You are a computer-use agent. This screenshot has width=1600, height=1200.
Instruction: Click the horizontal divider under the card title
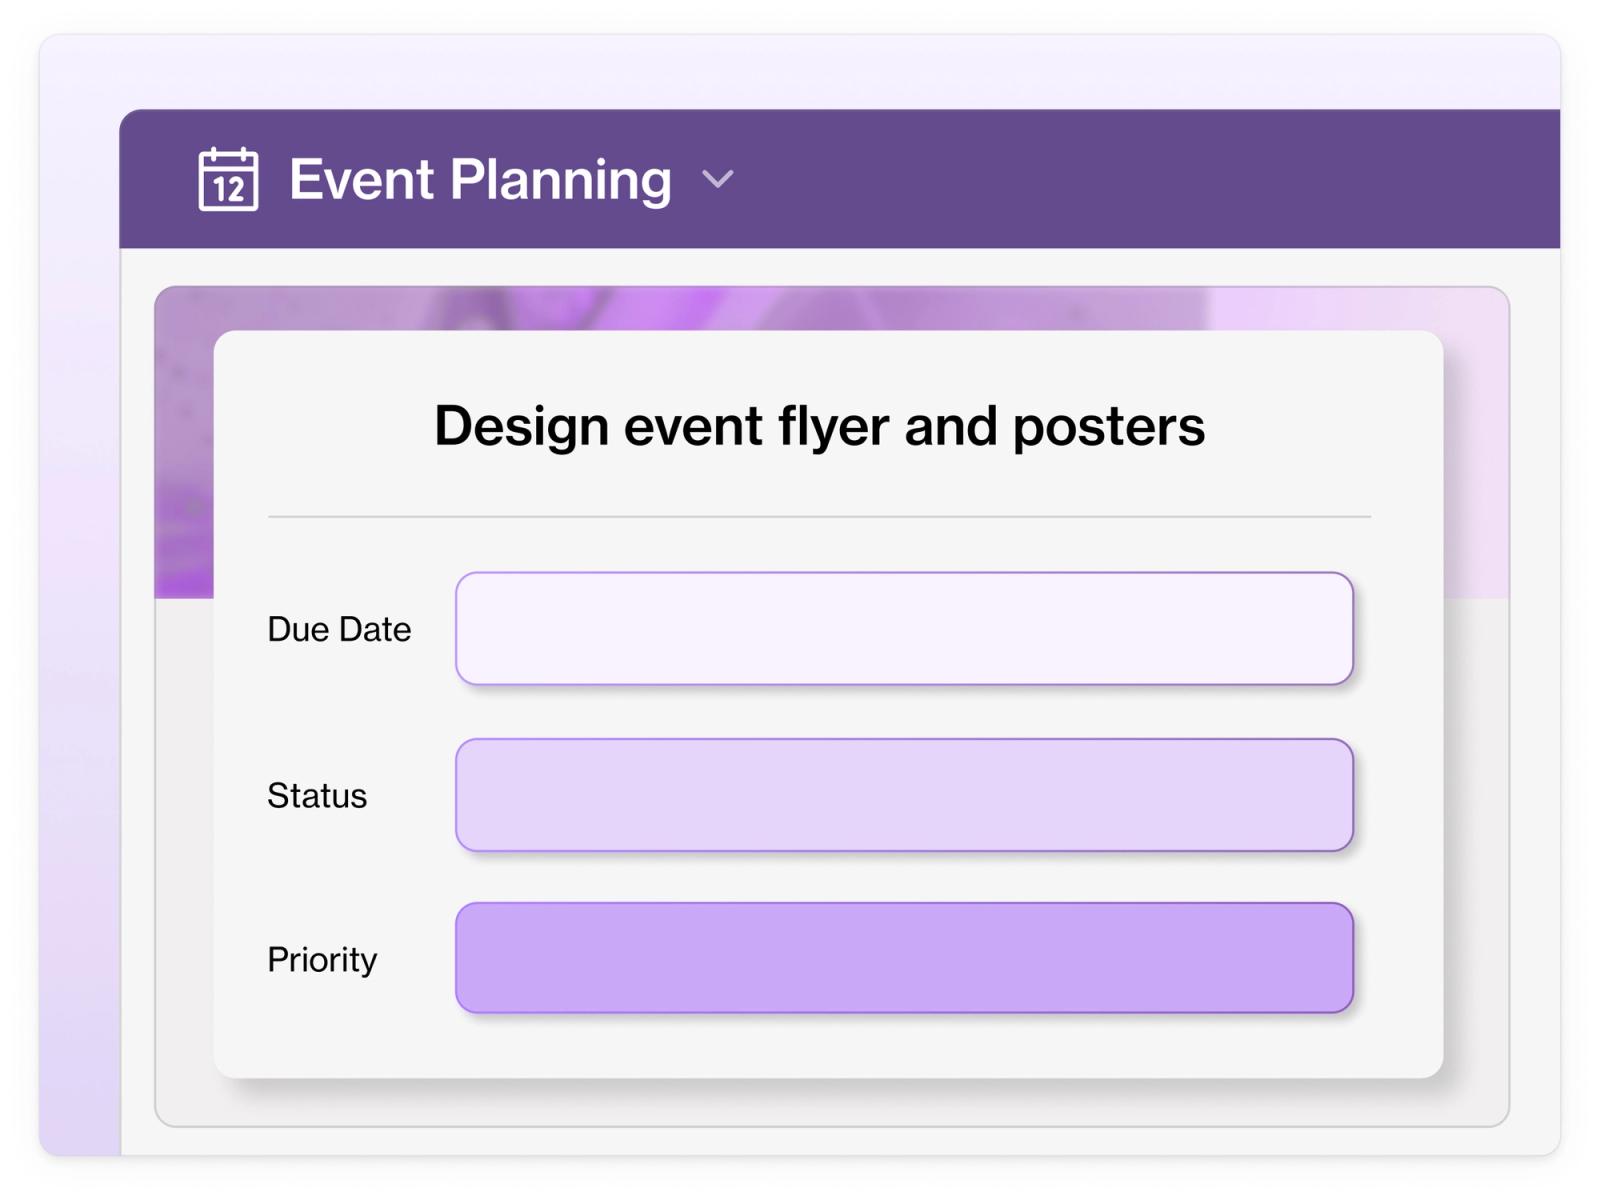pos(819,517)
